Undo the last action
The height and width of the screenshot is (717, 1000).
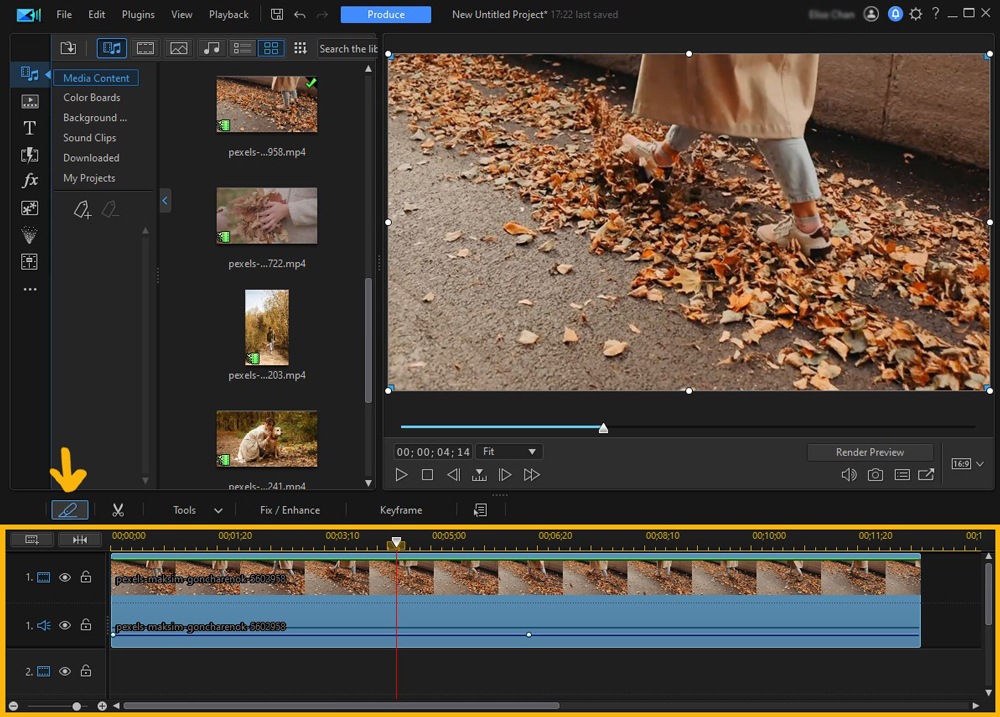pos(300,14)
